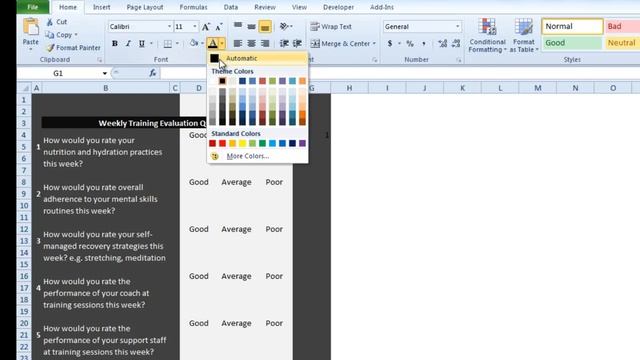Apply the Bad cell style

coord(622,26)
